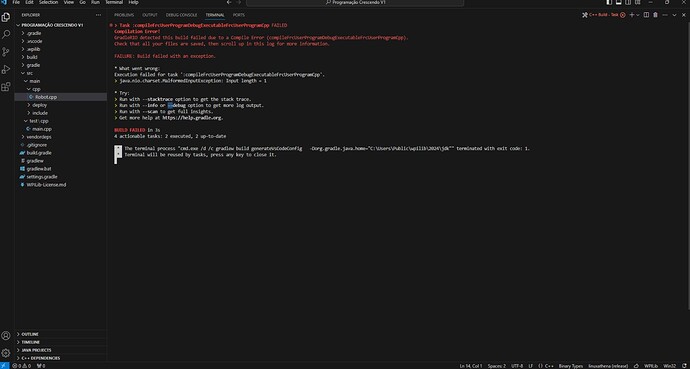690x369 pixels.
Task: Open the Manage gear icon
Action: 6,353
